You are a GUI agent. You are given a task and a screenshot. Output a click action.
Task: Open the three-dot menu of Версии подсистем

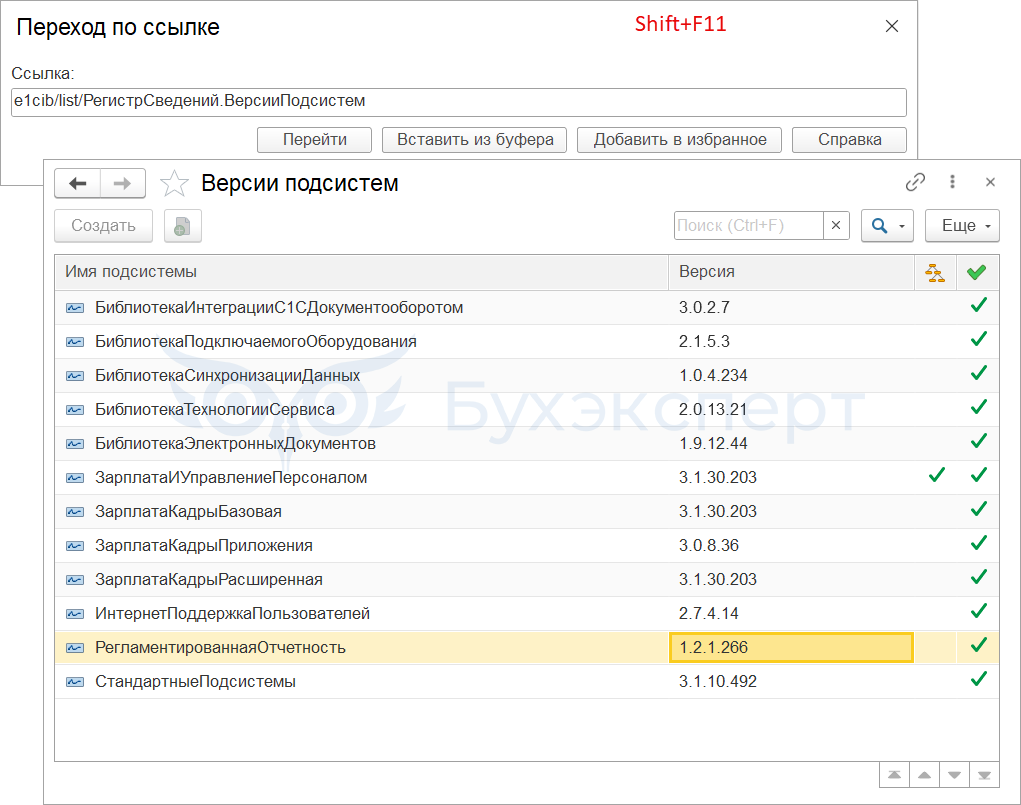(x=952, y=182)
